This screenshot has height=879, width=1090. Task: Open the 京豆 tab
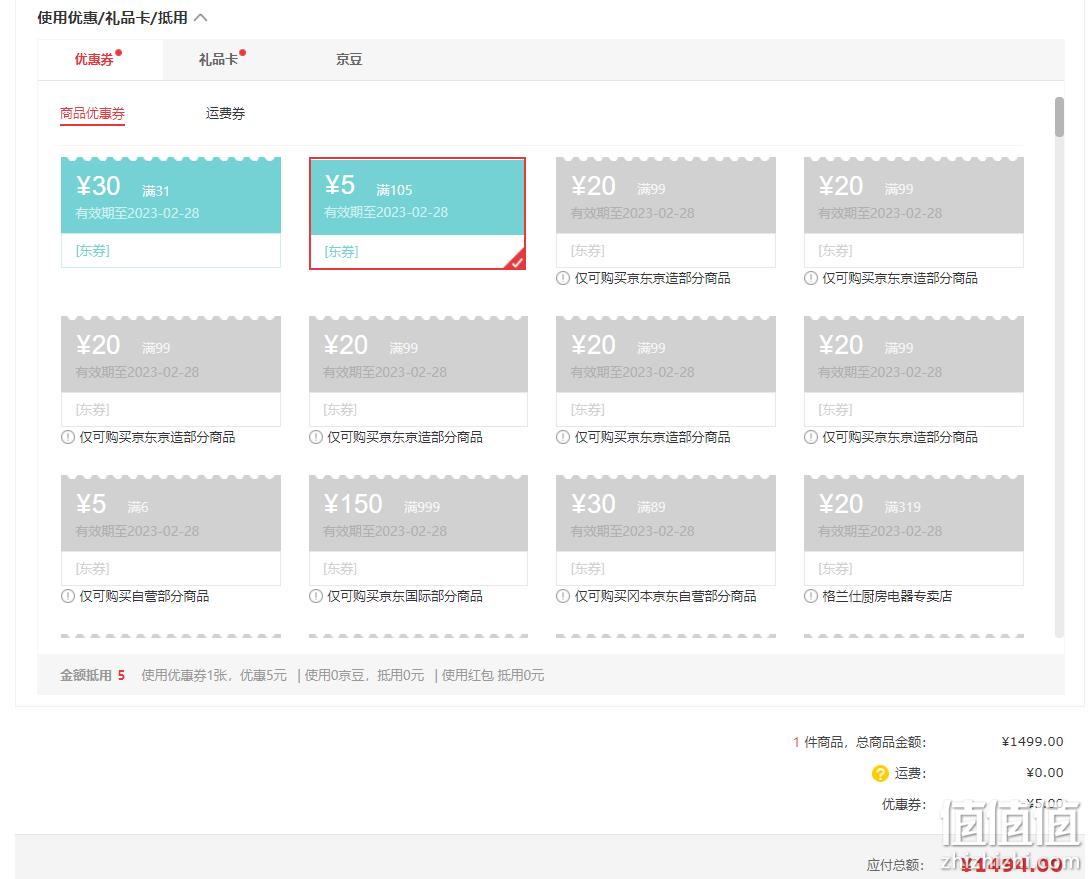[349, 60]
